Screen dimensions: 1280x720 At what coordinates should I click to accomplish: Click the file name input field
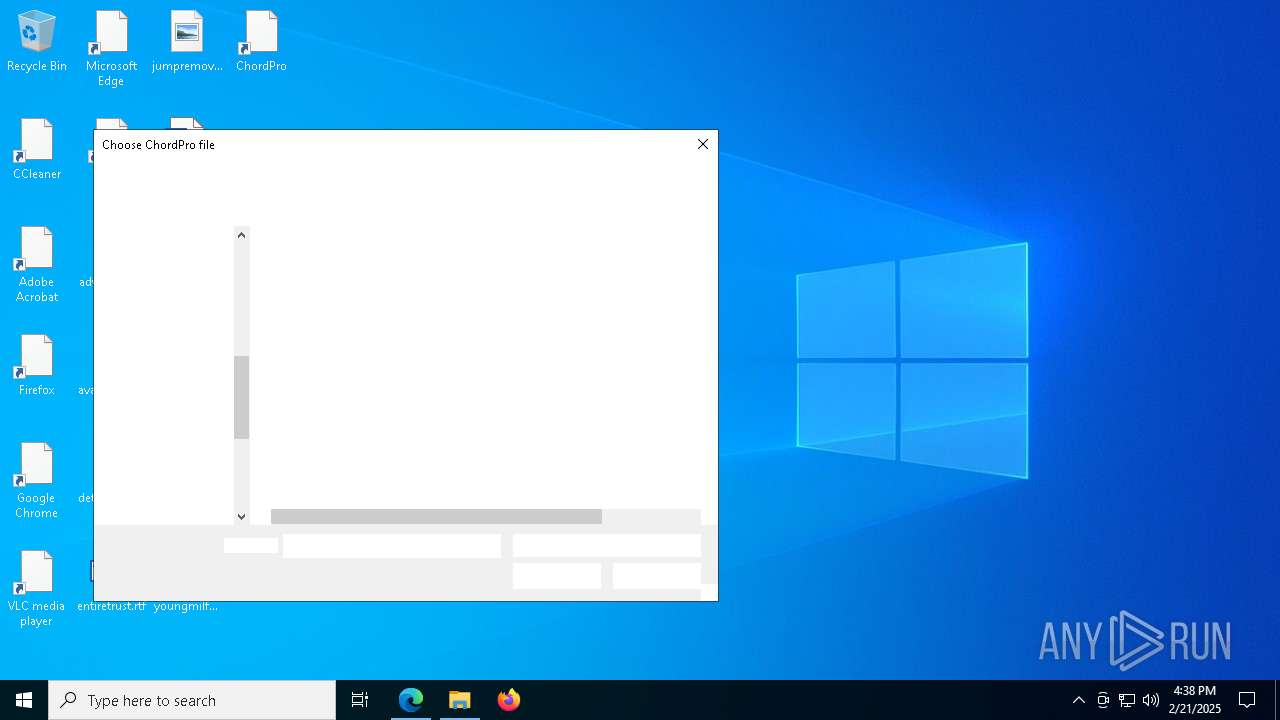(392, 546)
